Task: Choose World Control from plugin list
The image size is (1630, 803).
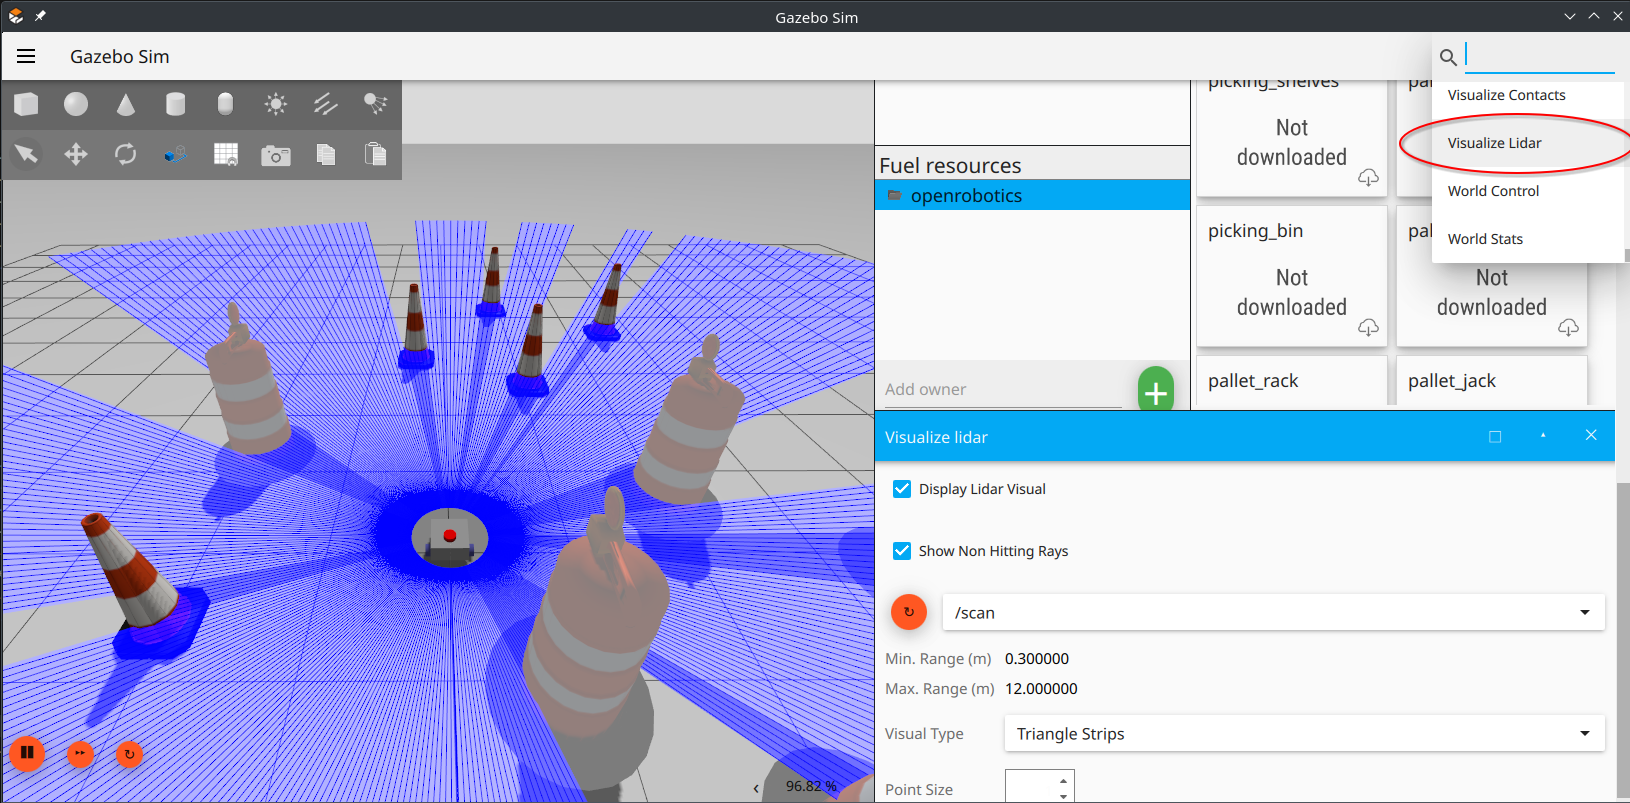Action: (x=1493, y=191)
